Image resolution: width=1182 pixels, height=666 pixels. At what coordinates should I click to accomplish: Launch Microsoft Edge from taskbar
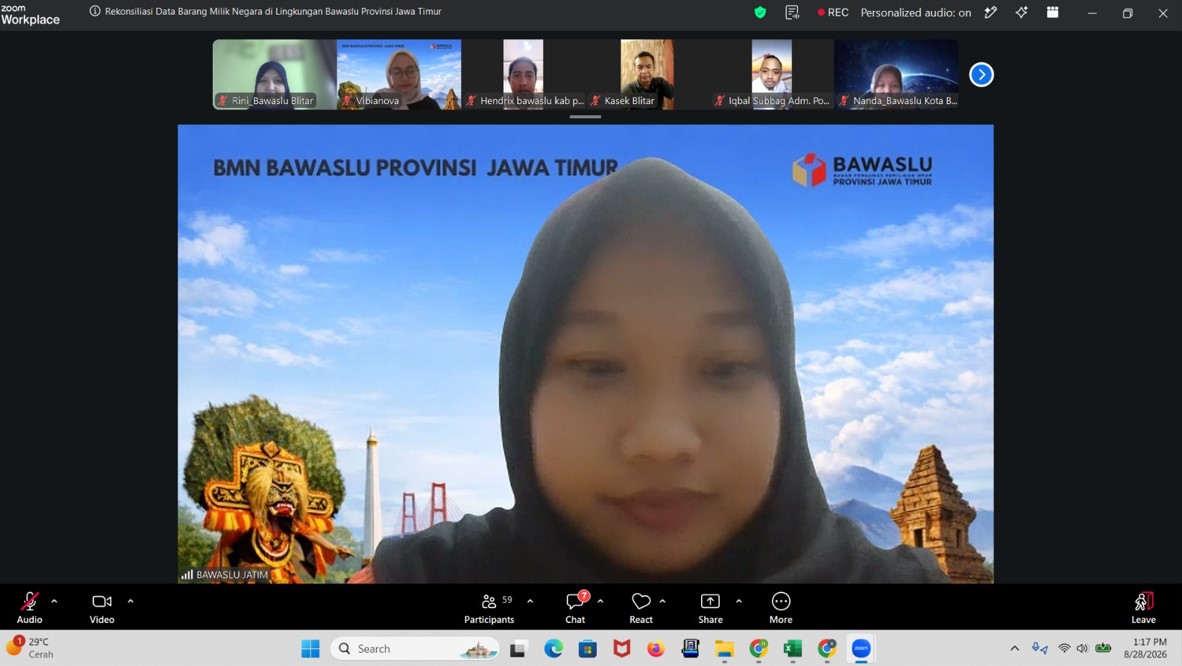click(553, 649)
